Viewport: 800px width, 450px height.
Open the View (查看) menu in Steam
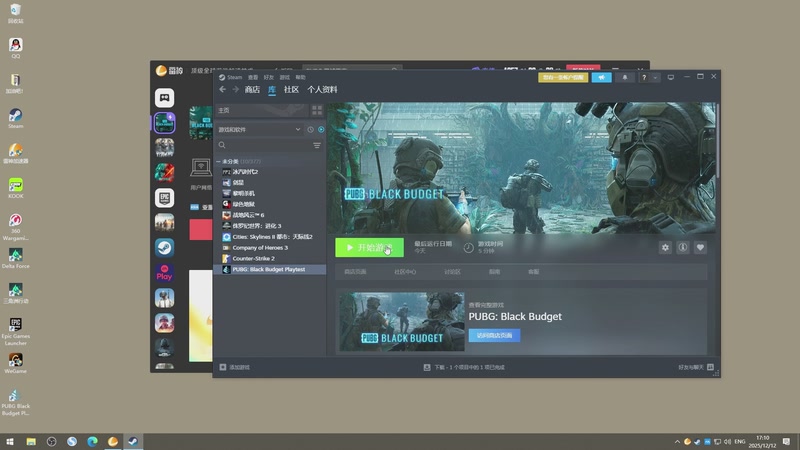(x=253, y=78)
